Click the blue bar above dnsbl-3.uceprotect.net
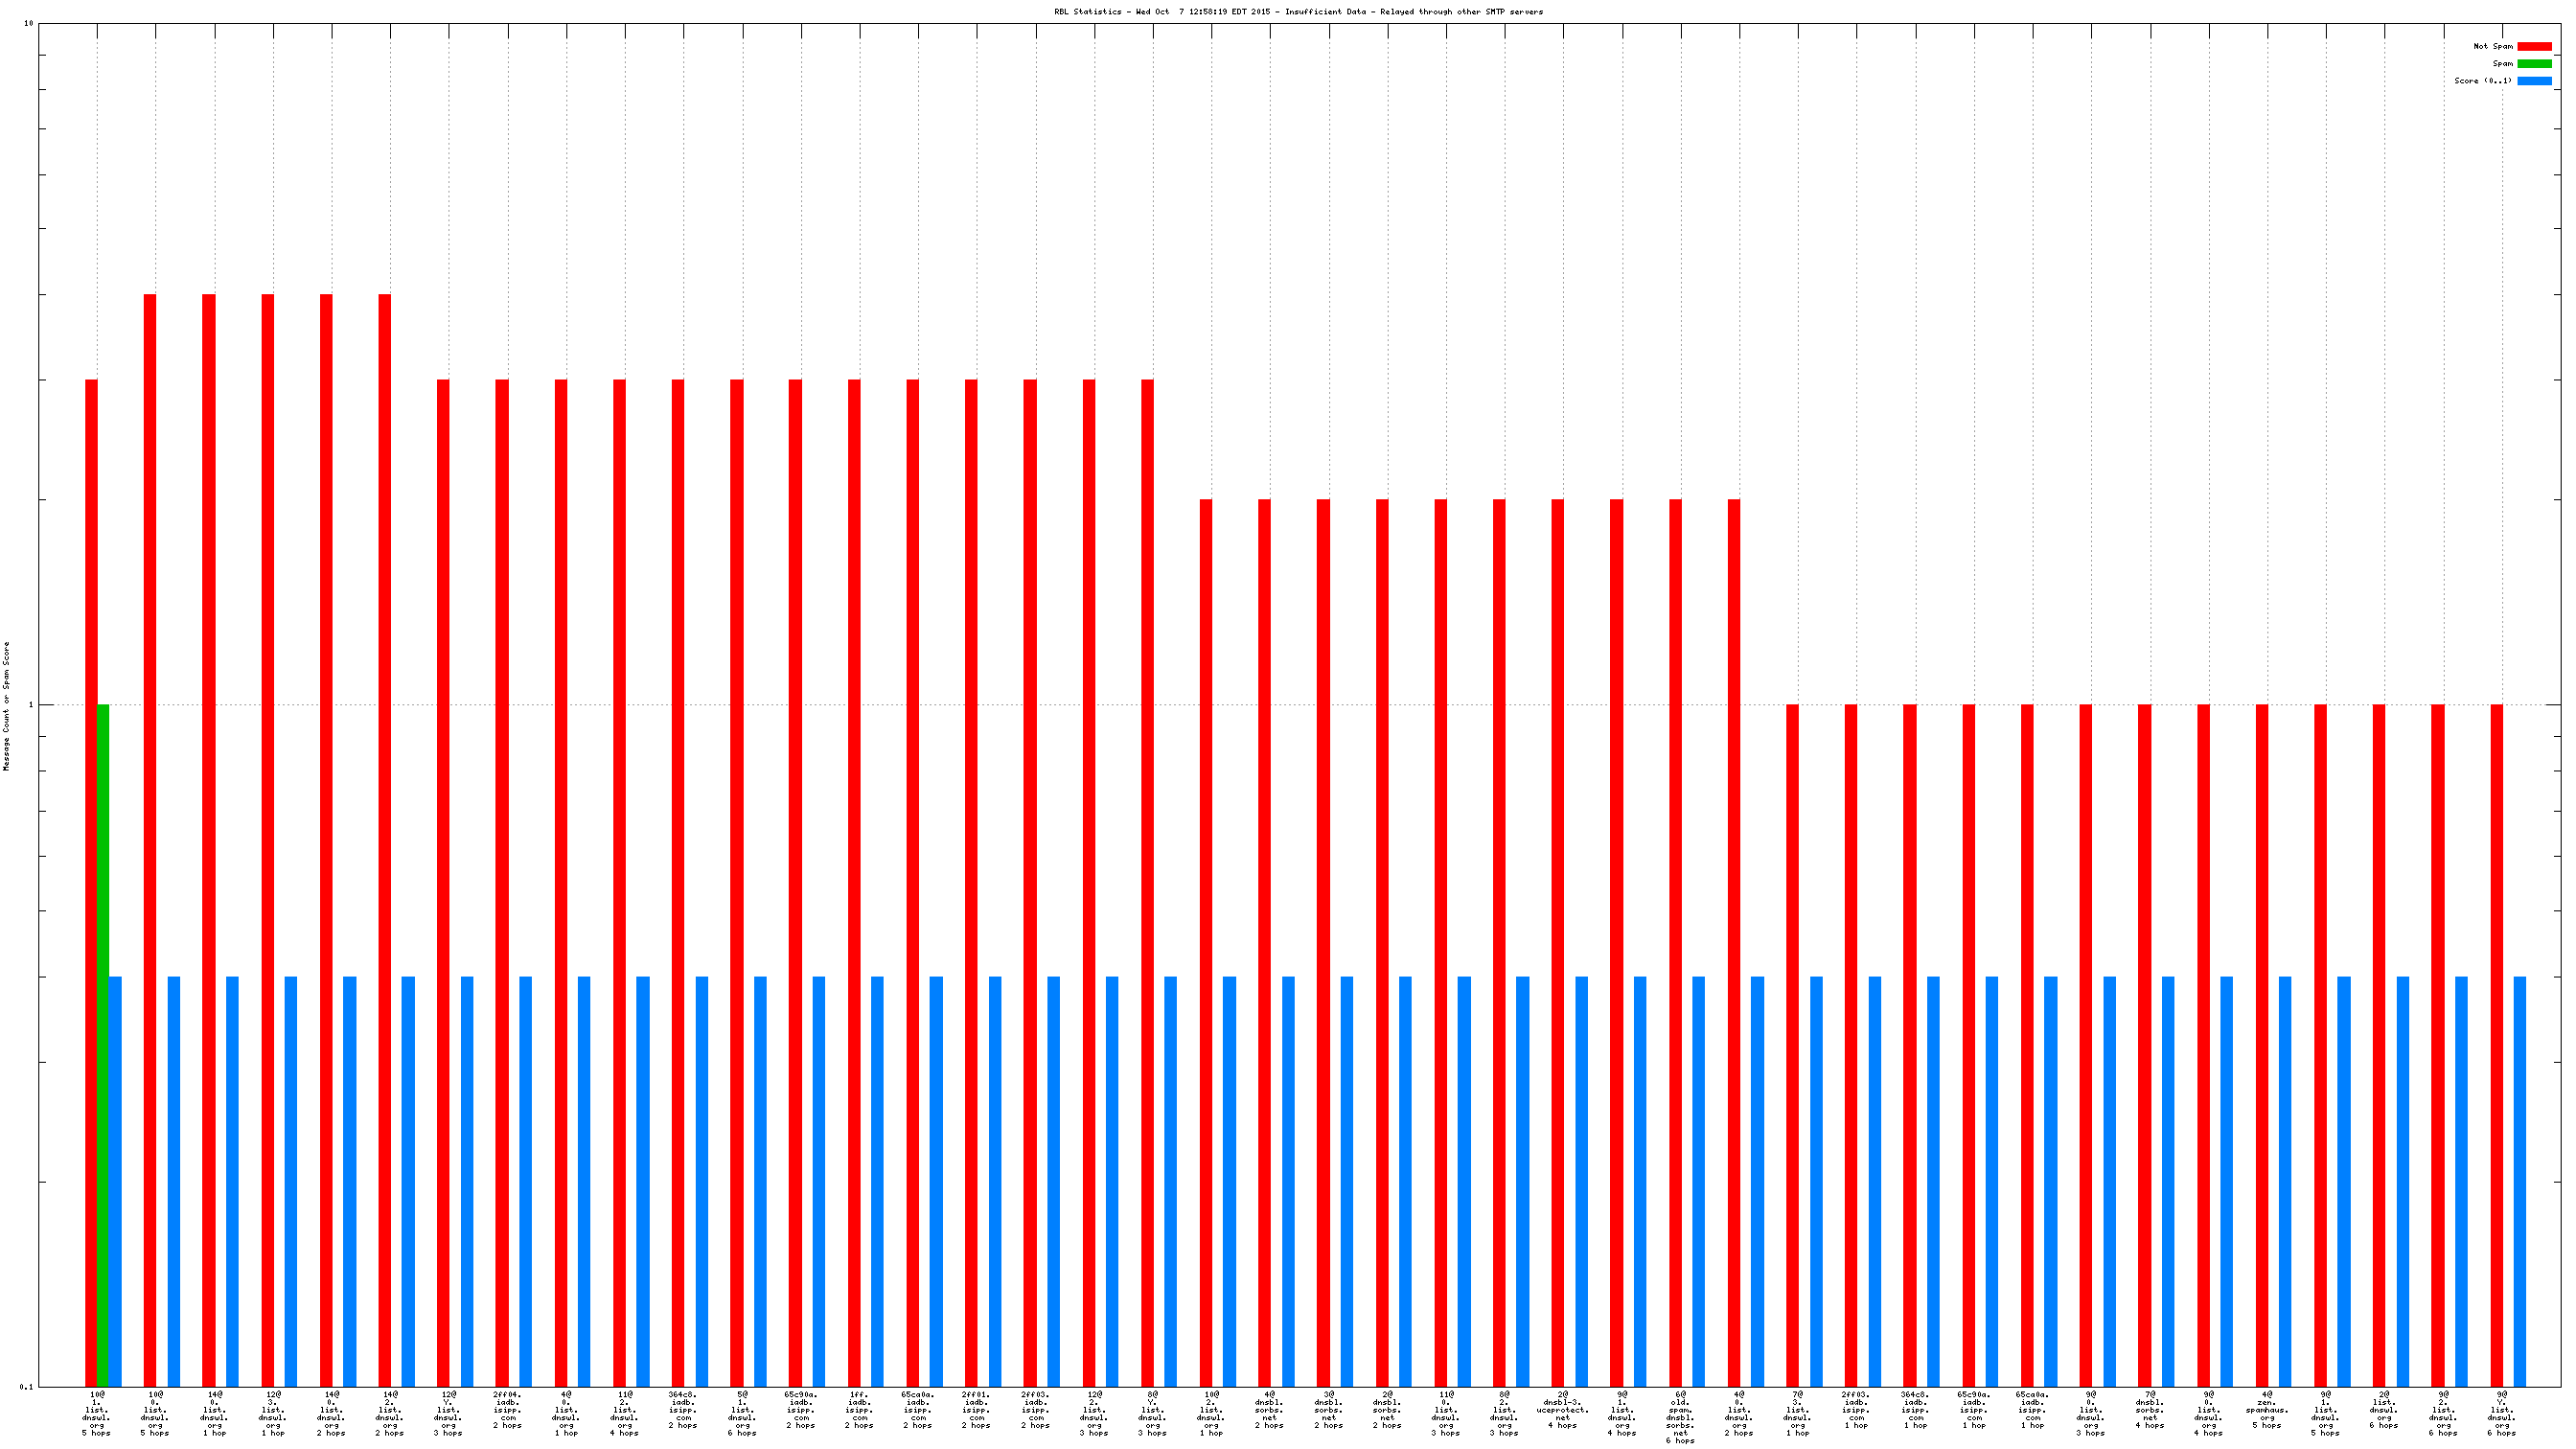 [1581, 1180]
